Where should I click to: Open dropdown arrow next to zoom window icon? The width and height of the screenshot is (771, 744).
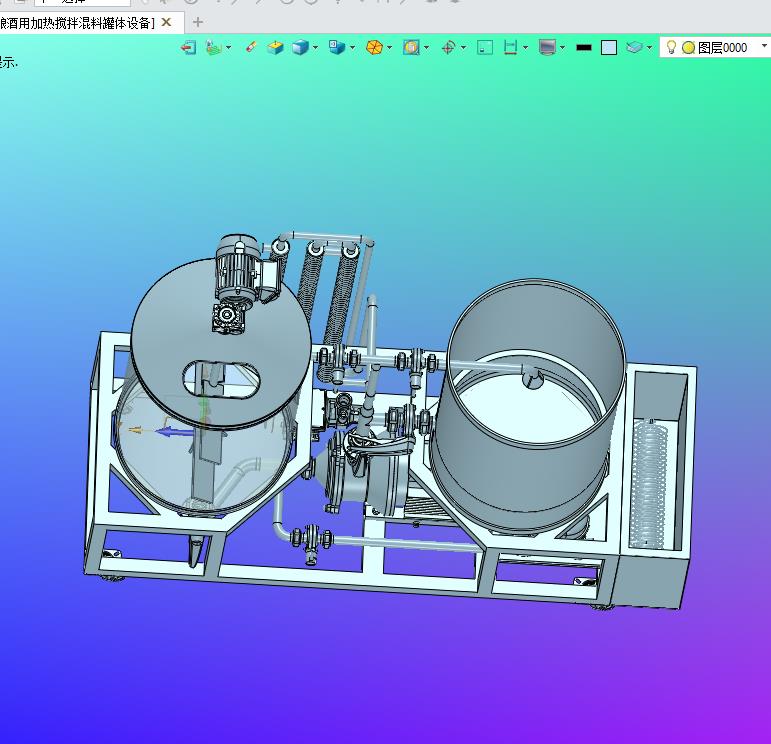[426, 48]
